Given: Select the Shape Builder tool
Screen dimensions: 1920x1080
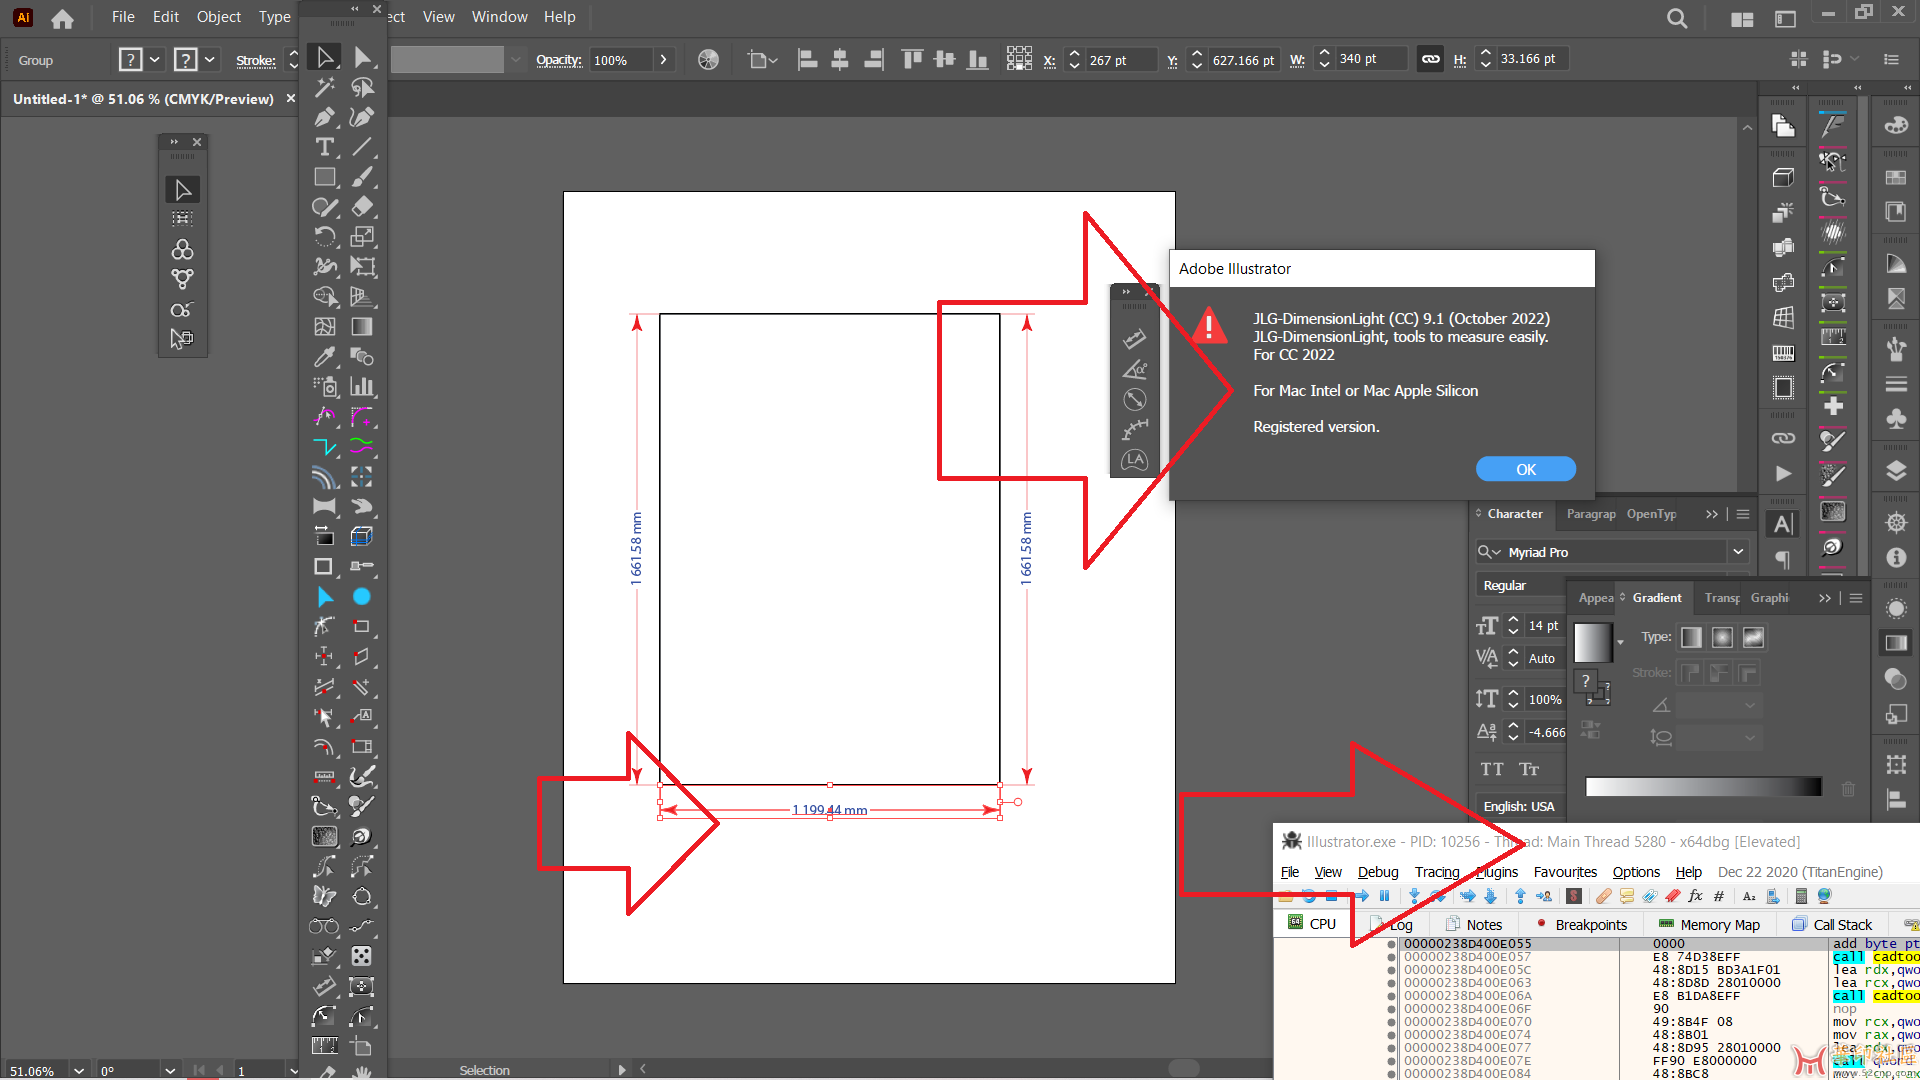Looking at the screenshot, I should [x=324, y=297].
